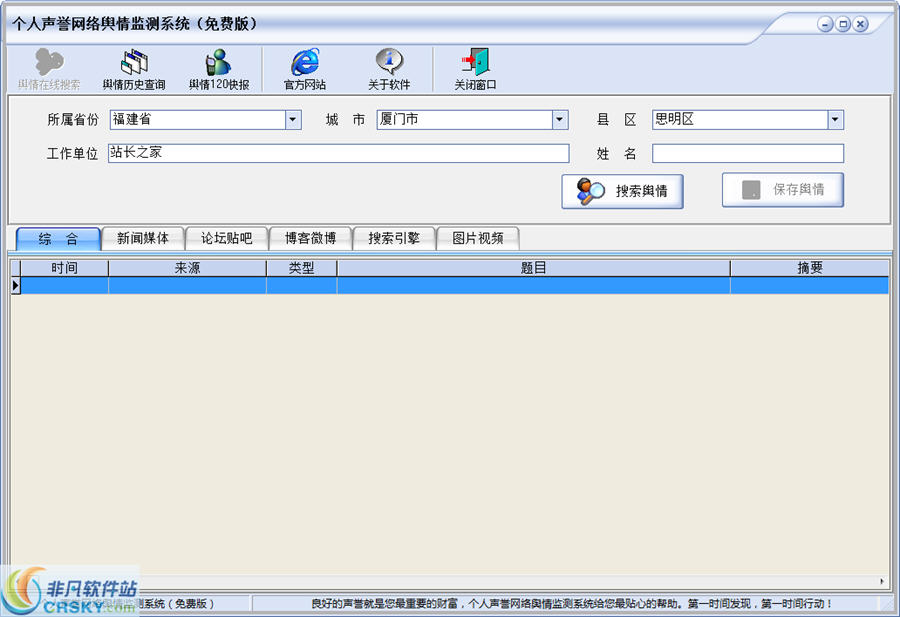Viewport: 900px width, 617px height.
Task: Click the 工作单位 input field
Action: [339, 153]
